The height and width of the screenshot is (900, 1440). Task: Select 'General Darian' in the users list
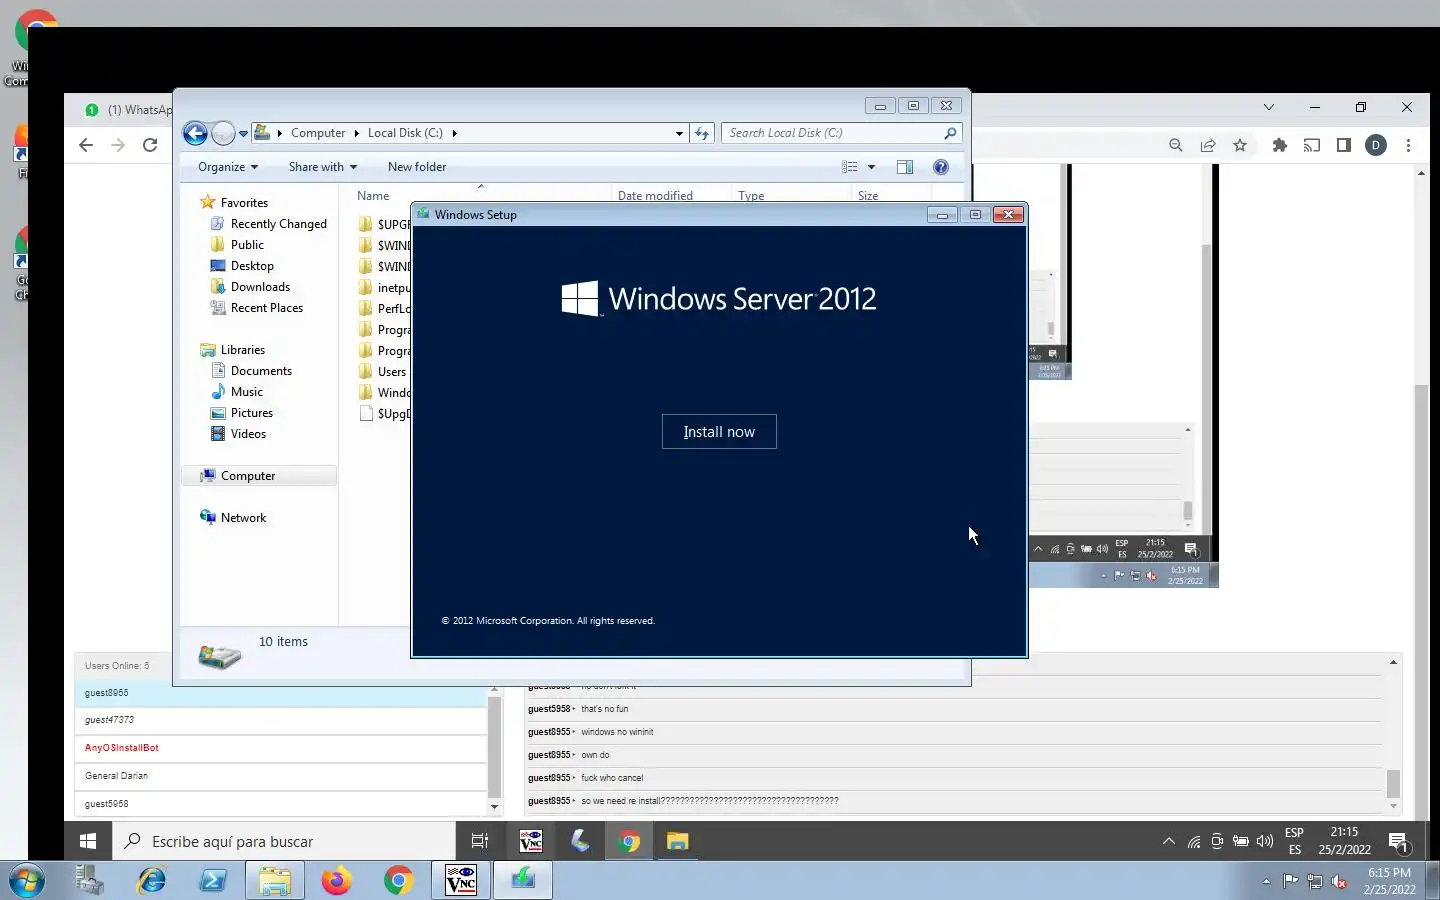click(280, 776)
